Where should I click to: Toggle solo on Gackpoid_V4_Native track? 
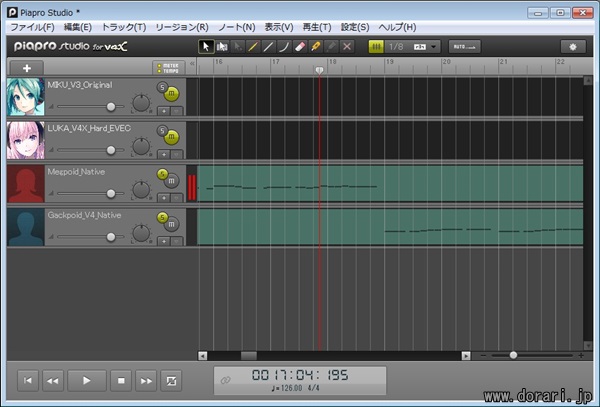pos(162,218)
